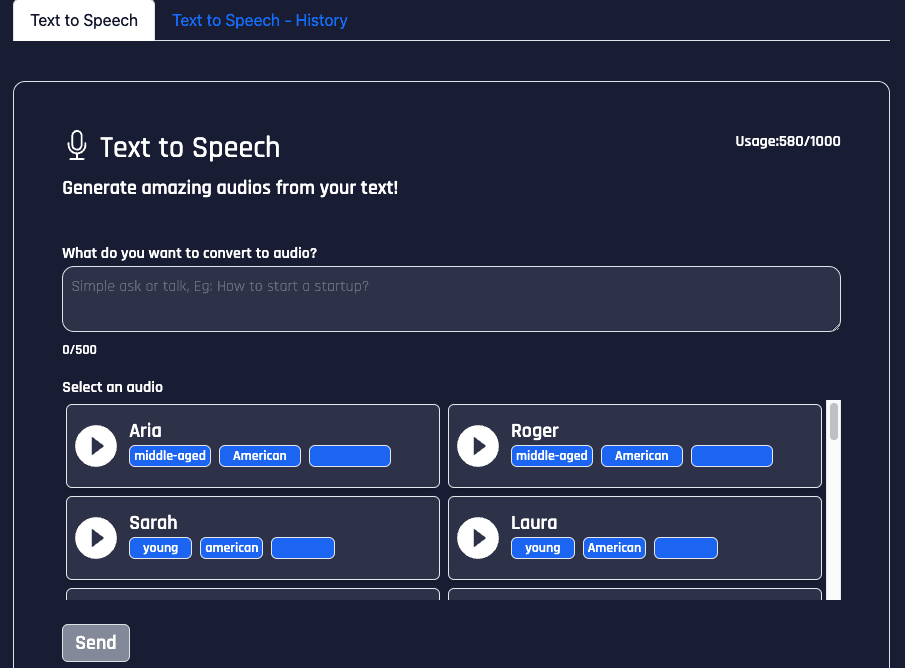The width and height of the screenshot is (905, 668).
Task: Click the Usage:580/1000 counter
Action: click(788, 141)
